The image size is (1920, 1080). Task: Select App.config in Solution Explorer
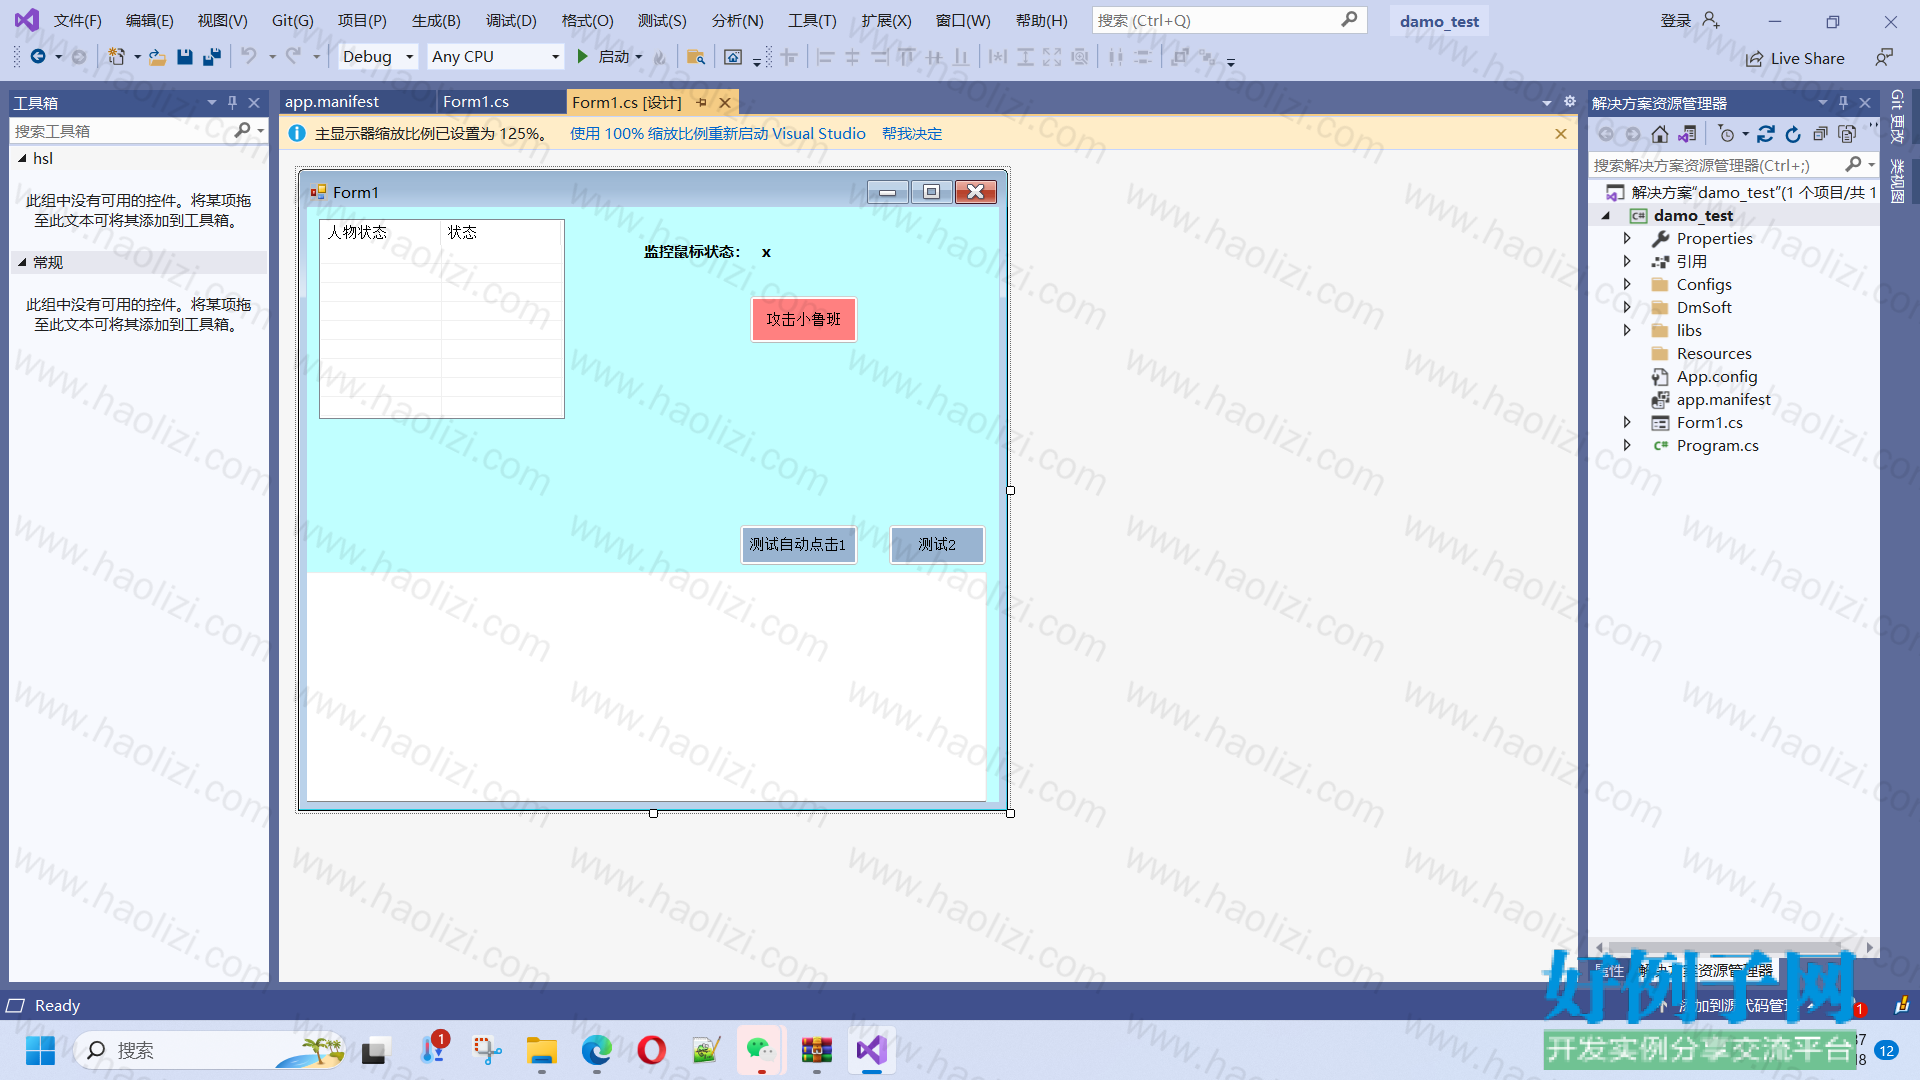coord(1717,376)
